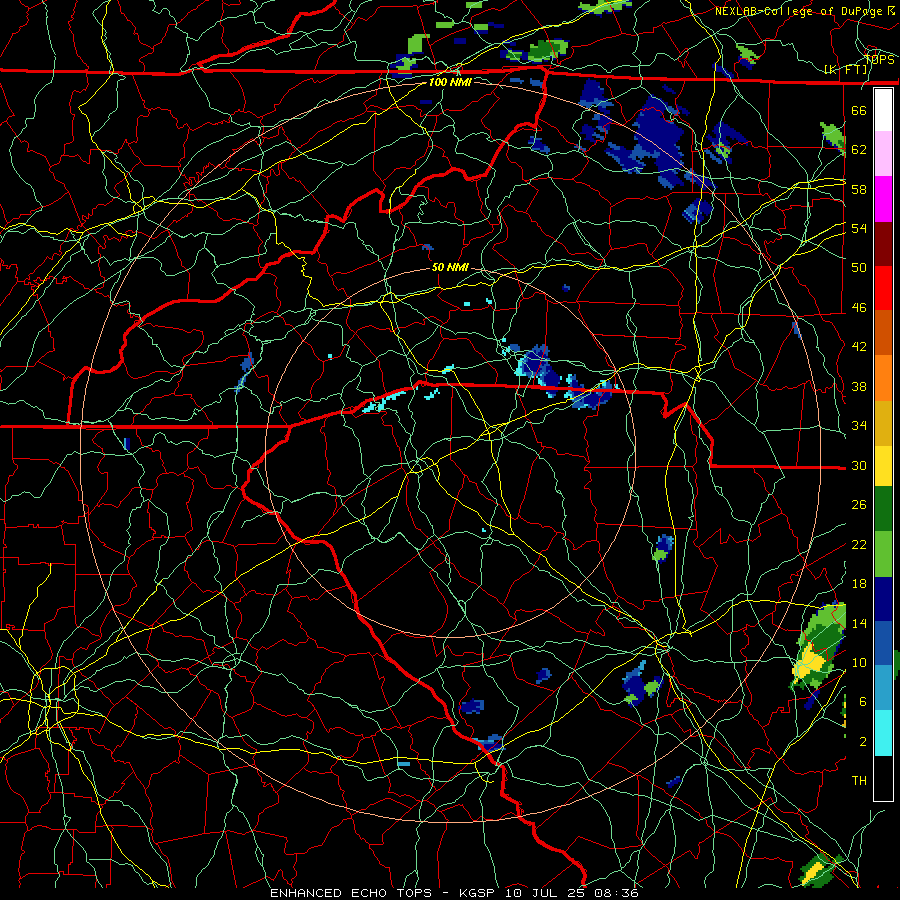This screenshot has height=900, width=900.
Task: Click the legend value '10'
Action: (x=859, y=662)
